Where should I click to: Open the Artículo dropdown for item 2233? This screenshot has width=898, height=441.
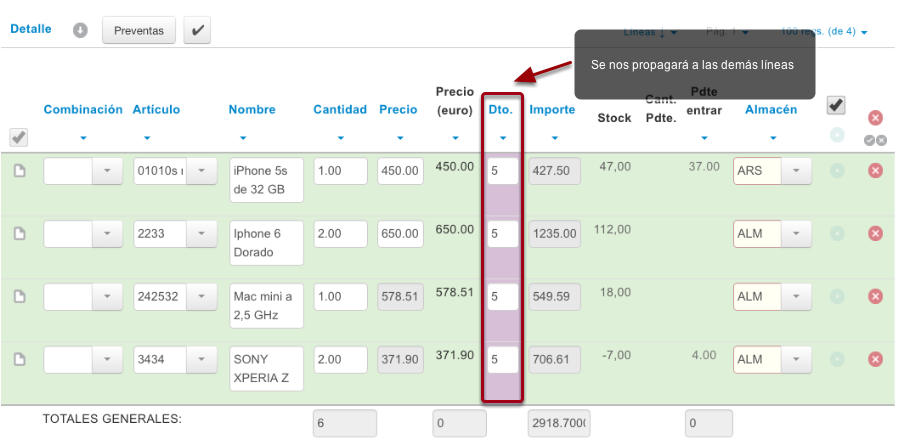coord(202,234)
